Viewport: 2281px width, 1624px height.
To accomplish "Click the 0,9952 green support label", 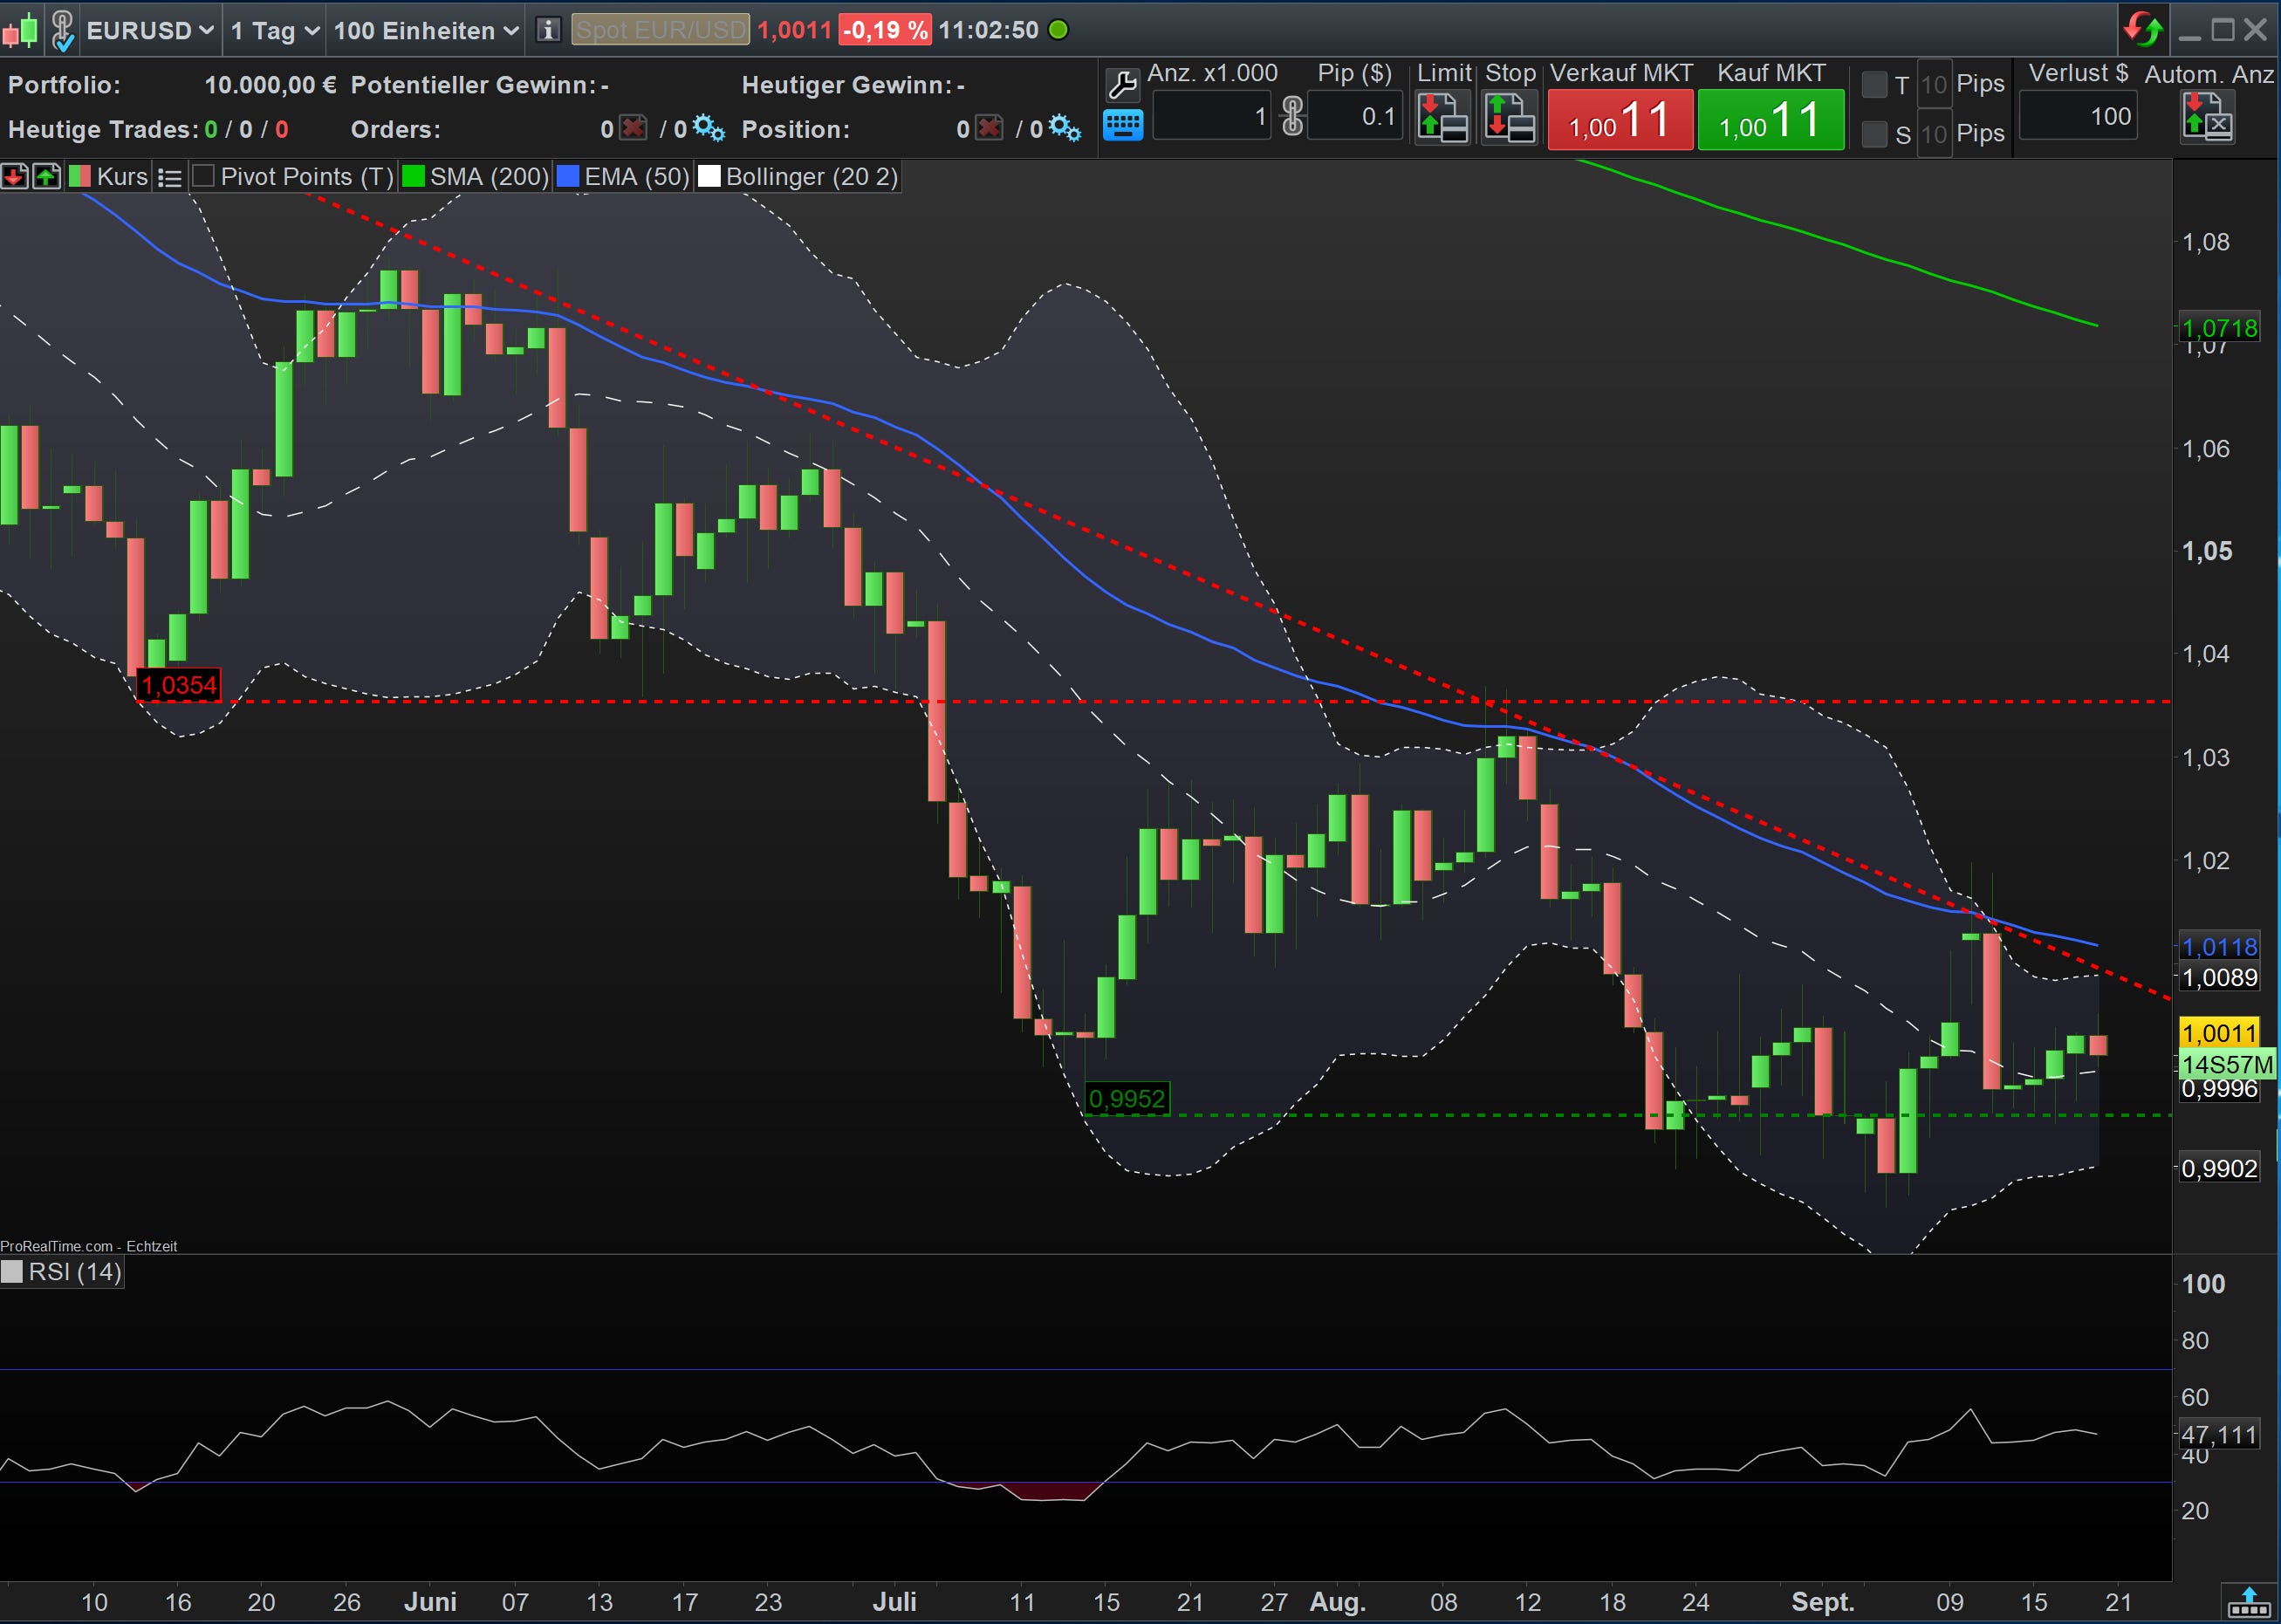I will [x=1127, y=1099].
